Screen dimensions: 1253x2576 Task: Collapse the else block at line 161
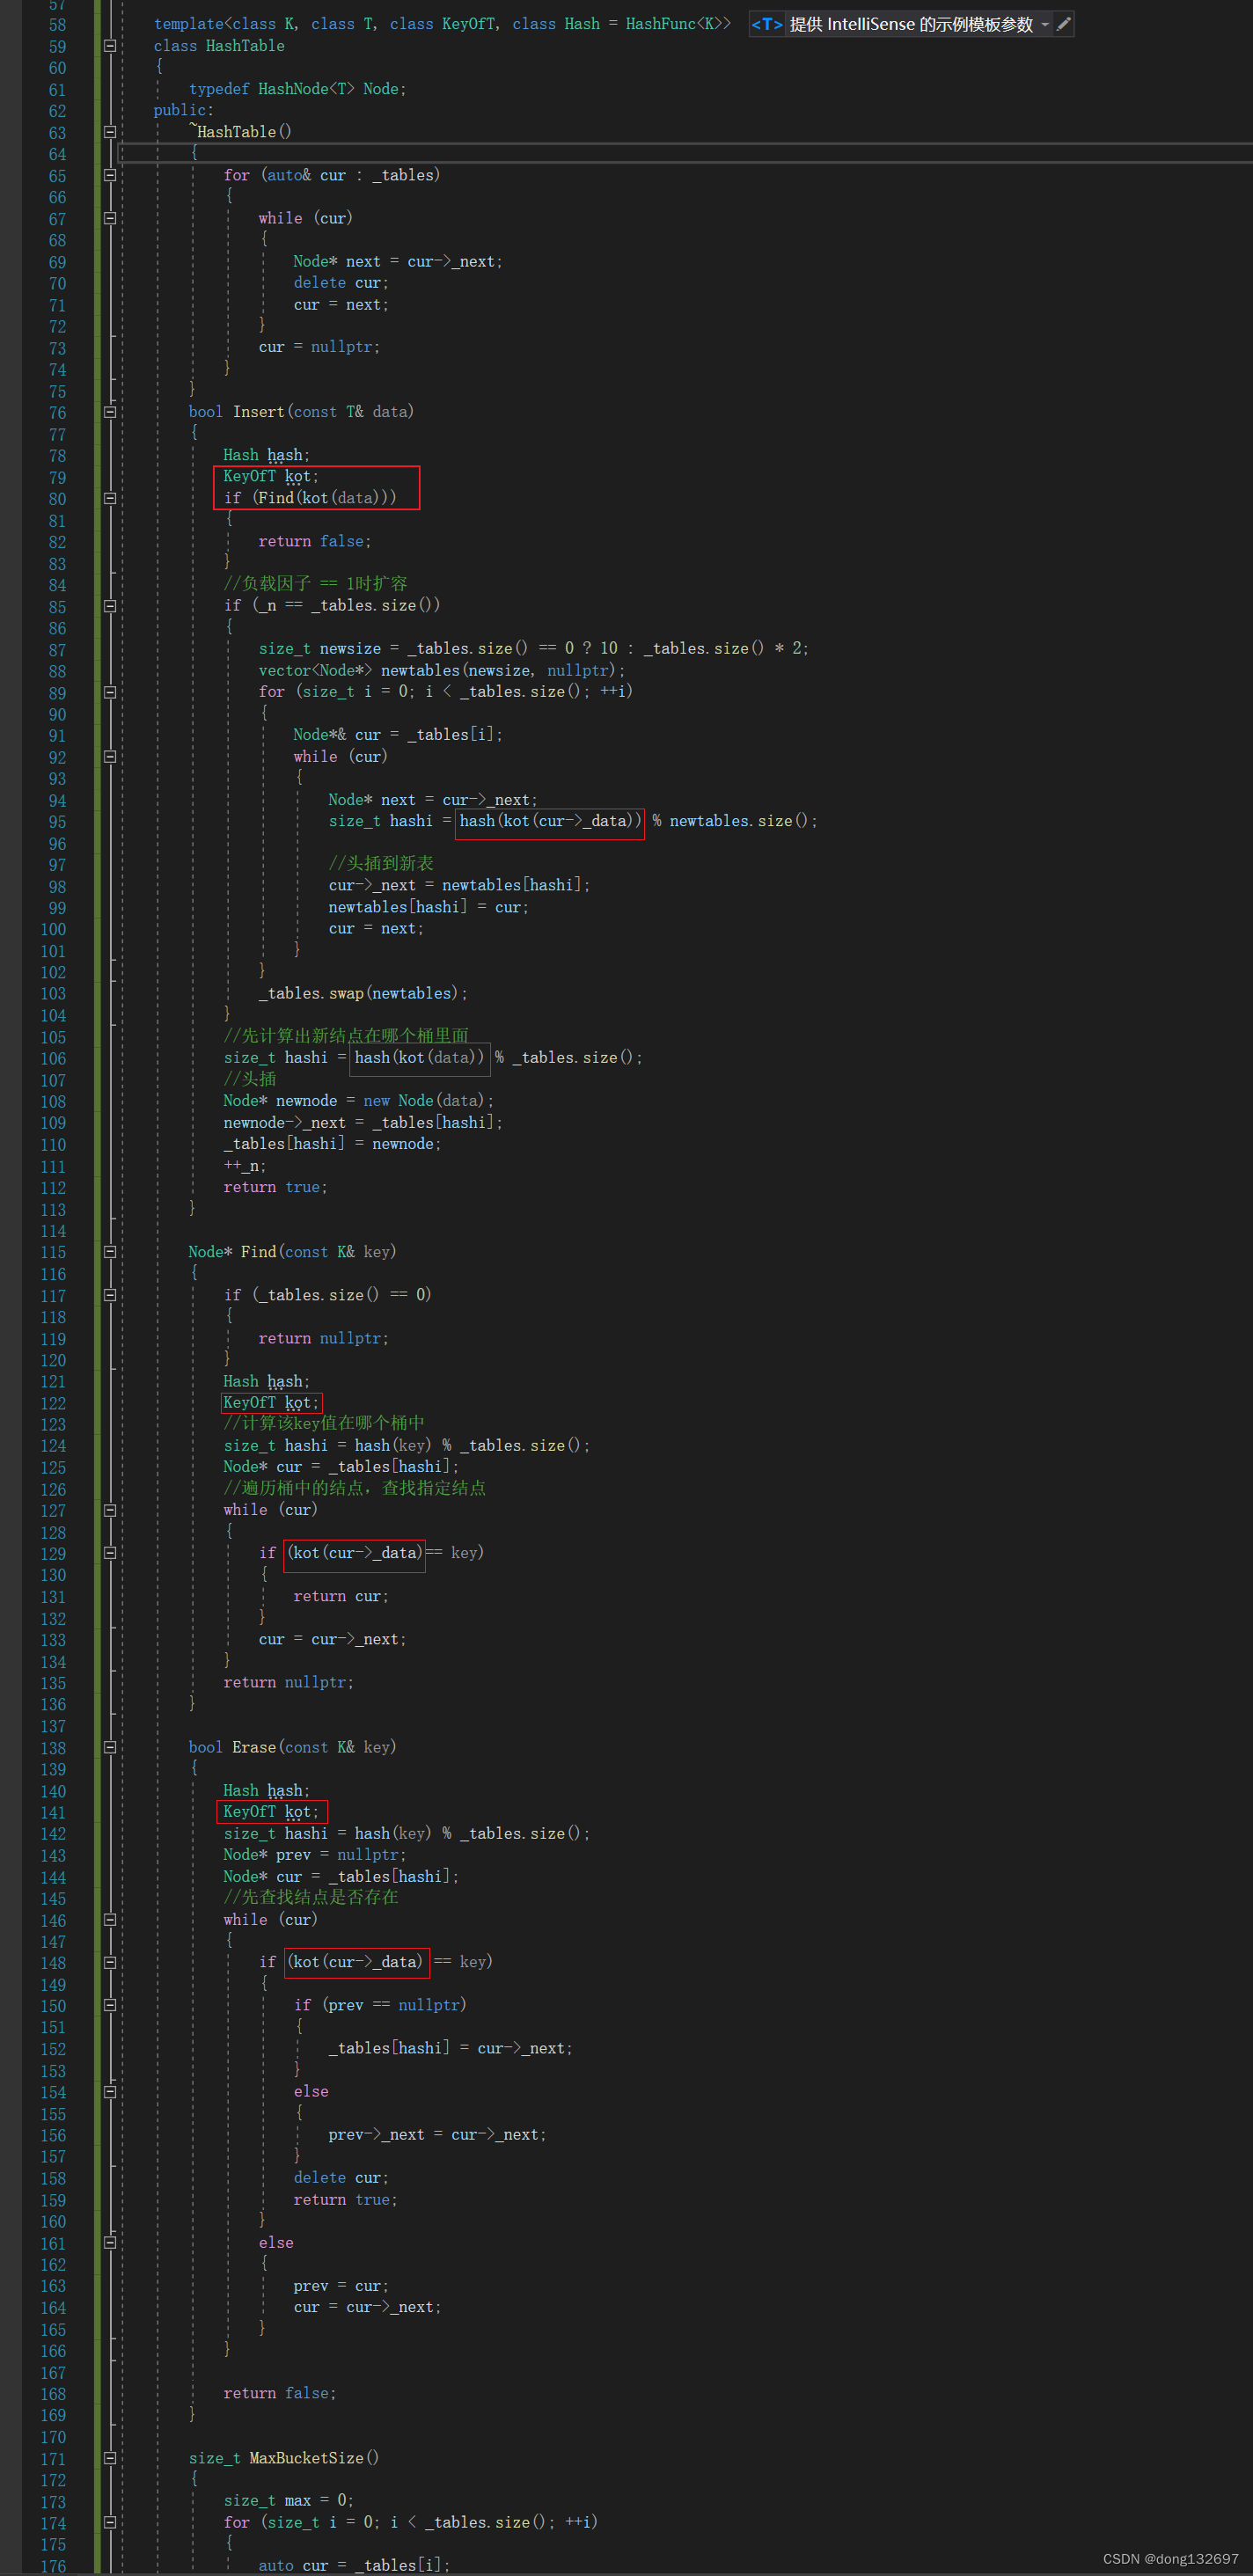pos(110,2243)
